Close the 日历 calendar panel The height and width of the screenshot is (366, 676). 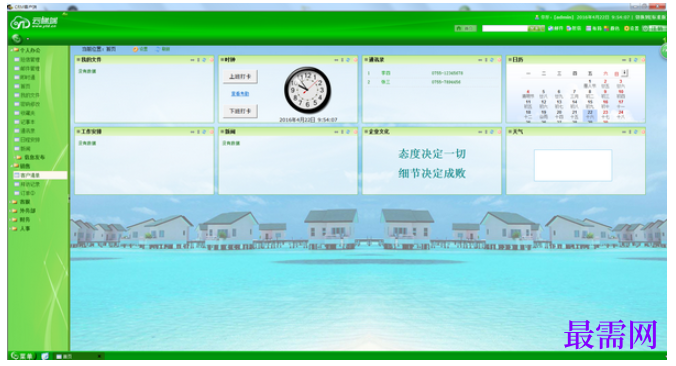(x=643, y=60)
